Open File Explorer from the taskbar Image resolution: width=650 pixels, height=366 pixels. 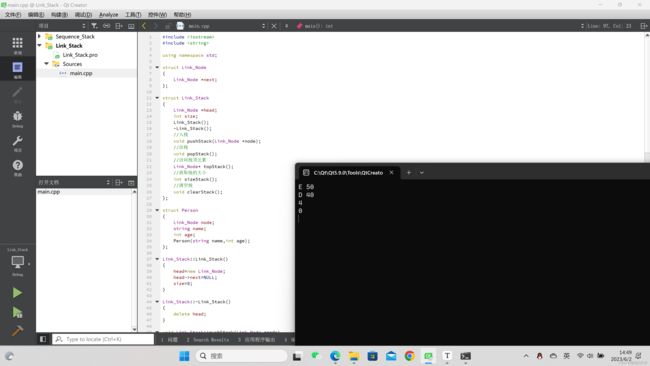point(354,356)
